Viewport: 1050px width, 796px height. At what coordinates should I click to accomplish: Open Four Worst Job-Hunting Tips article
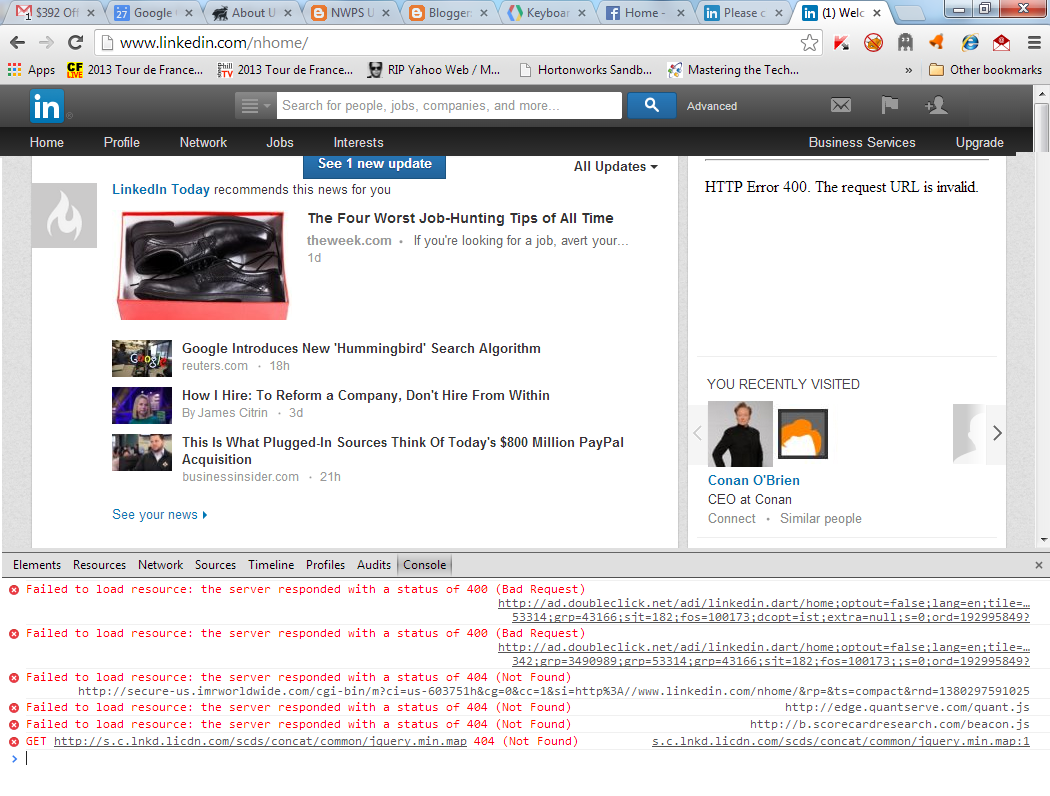point(460,218)
